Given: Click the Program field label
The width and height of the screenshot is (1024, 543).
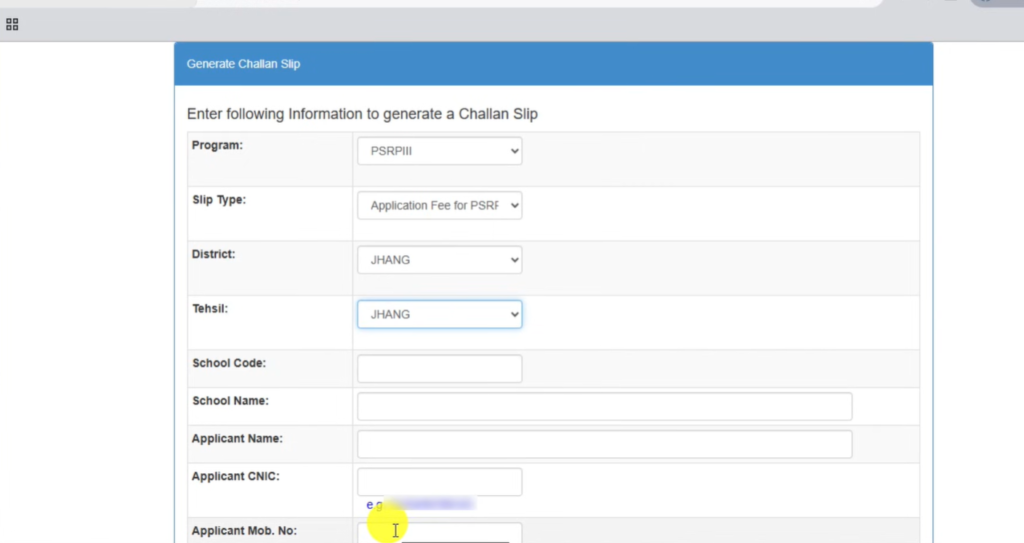Looking at the screenshot, I should (218, 145).
